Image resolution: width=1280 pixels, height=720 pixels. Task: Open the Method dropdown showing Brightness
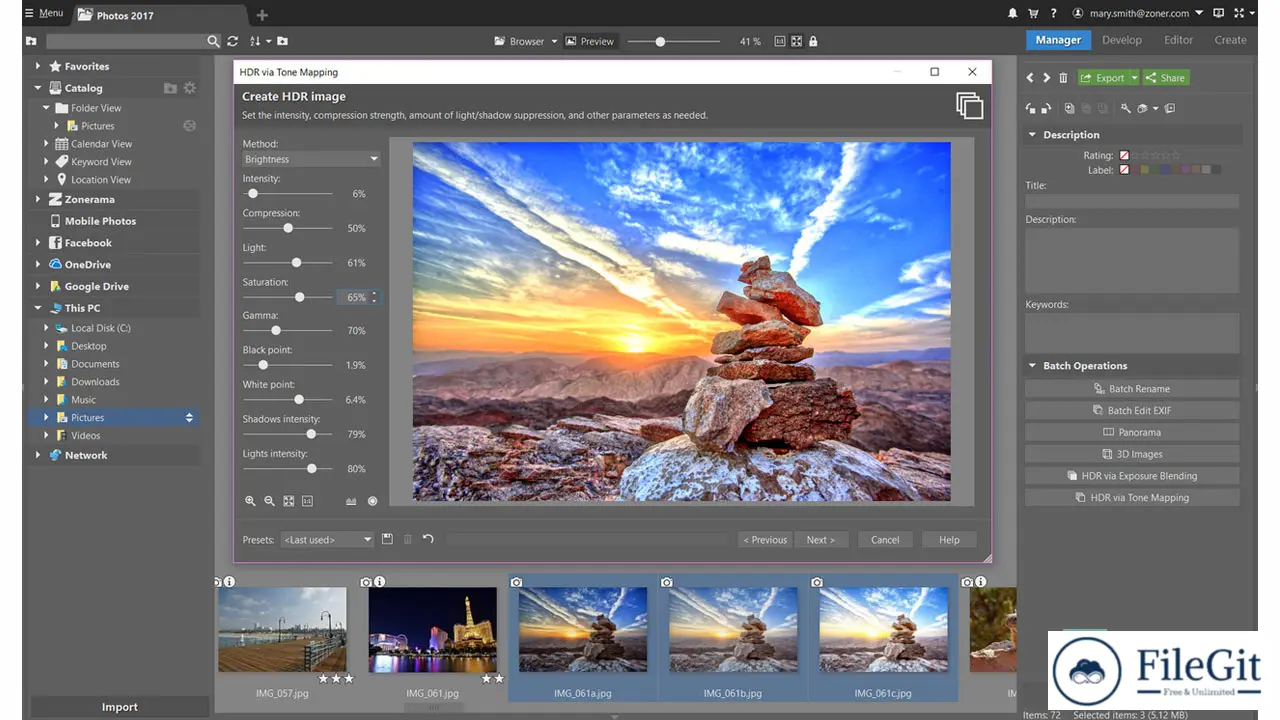tap(311, 159)
